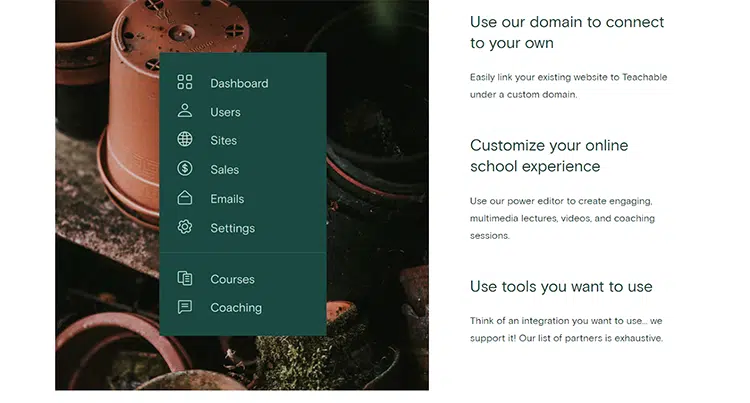Viewport: 750px width, 403px height.
Task: Select the Users text in the menu
Action: tap(225, 112)
